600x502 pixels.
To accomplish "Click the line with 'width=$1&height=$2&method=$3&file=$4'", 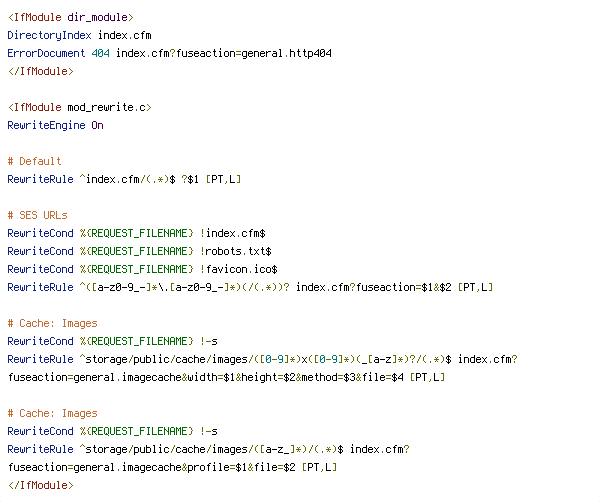I will click(227, 377).
